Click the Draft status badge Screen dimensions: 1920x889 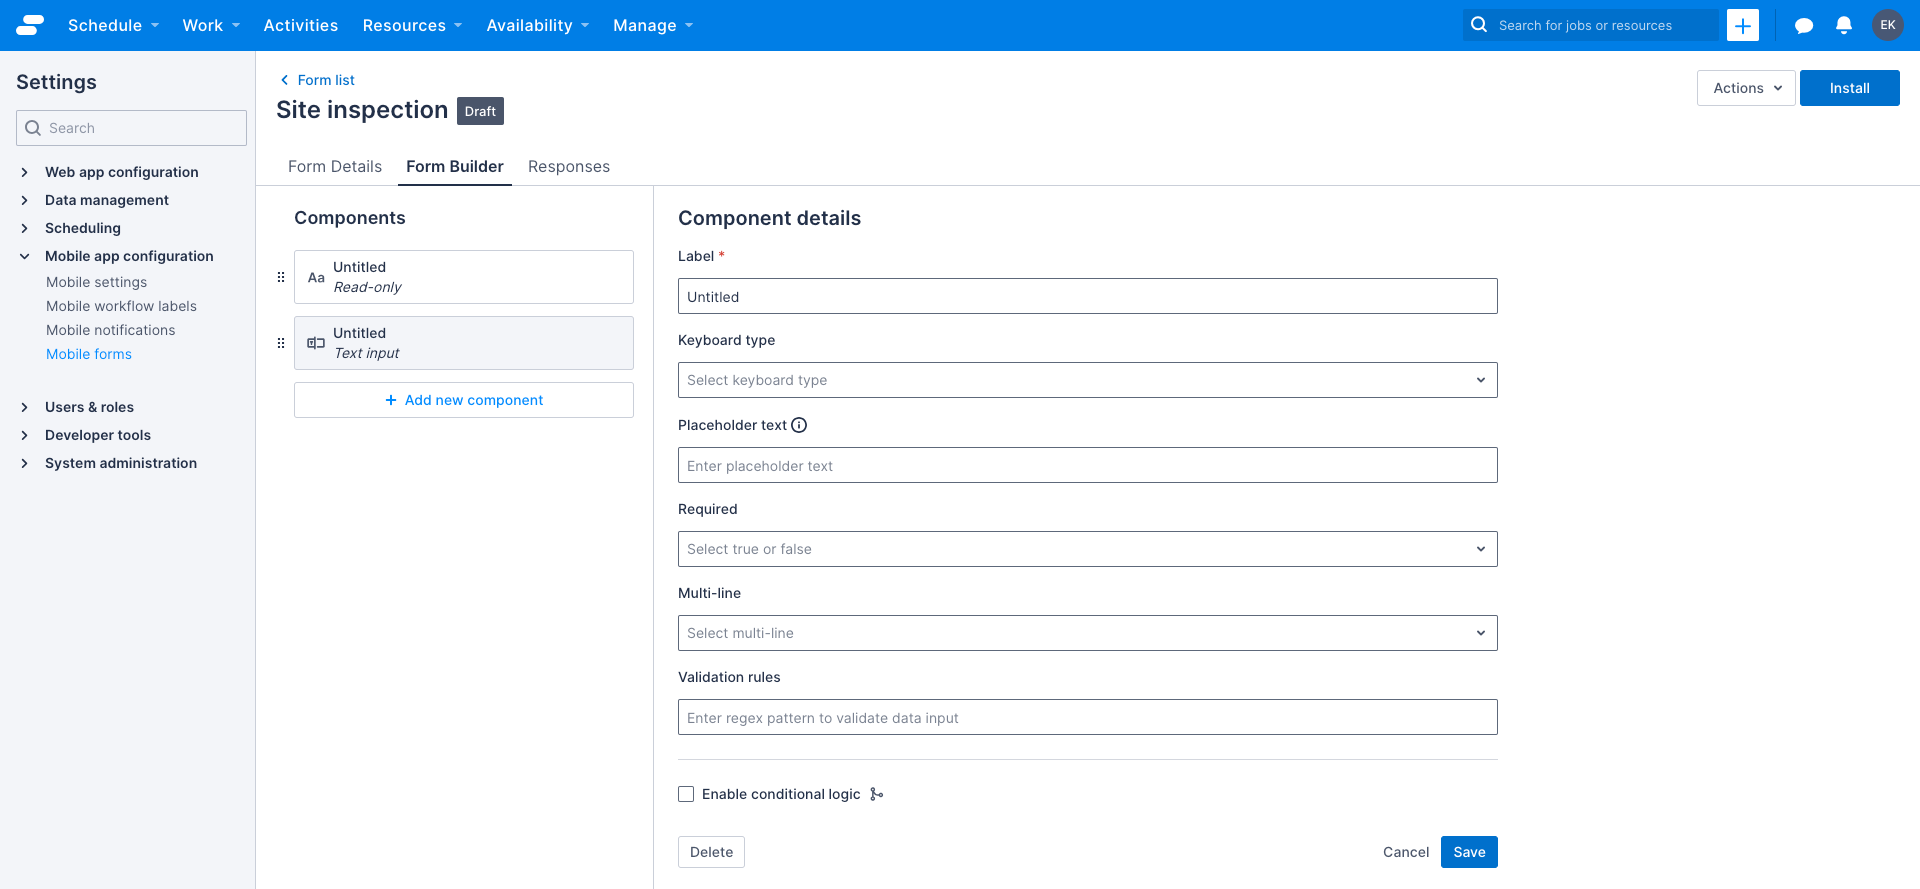[x=480, y=111]
